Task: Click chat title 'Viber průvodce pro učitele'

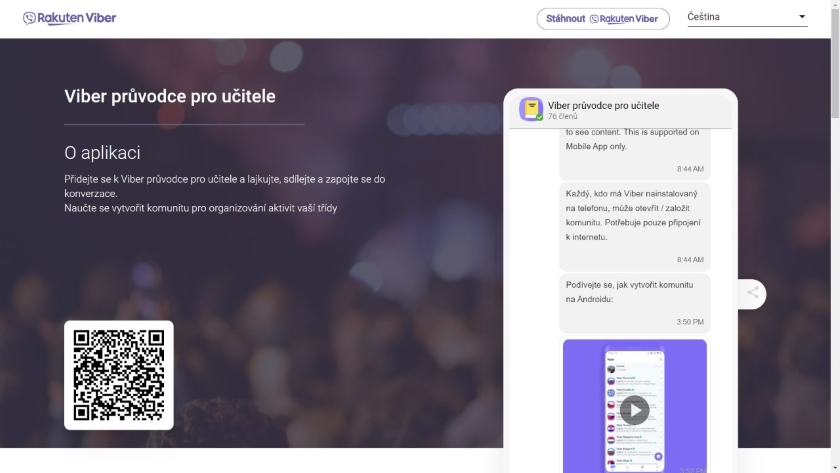Action: tap(603, 106)
